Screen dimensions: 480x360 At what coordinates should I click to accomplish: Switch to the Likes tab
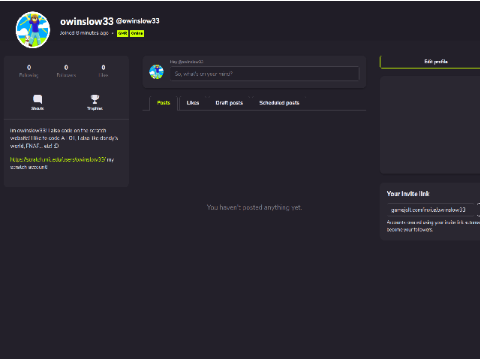(x=193, y=103)
